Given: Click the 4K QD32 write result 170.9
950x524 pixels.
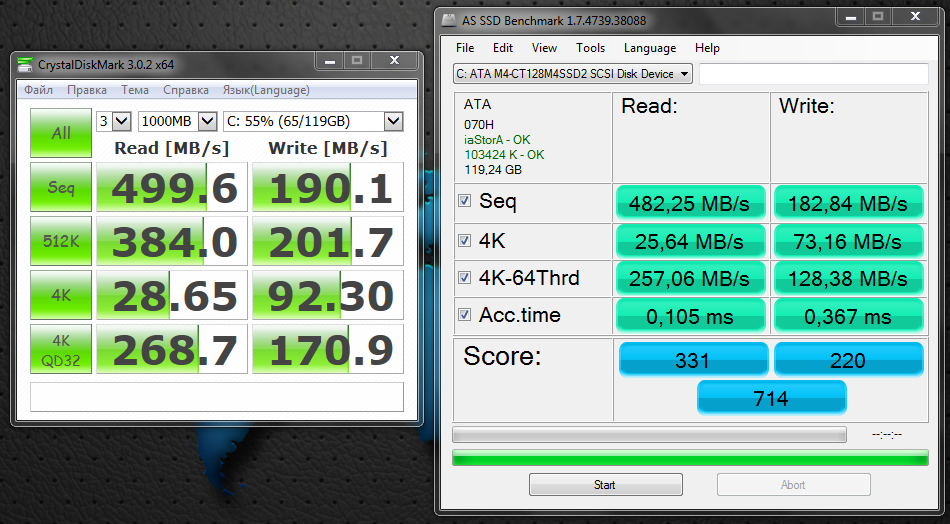Looking at the screenshot, I should [x=328, y=349].
